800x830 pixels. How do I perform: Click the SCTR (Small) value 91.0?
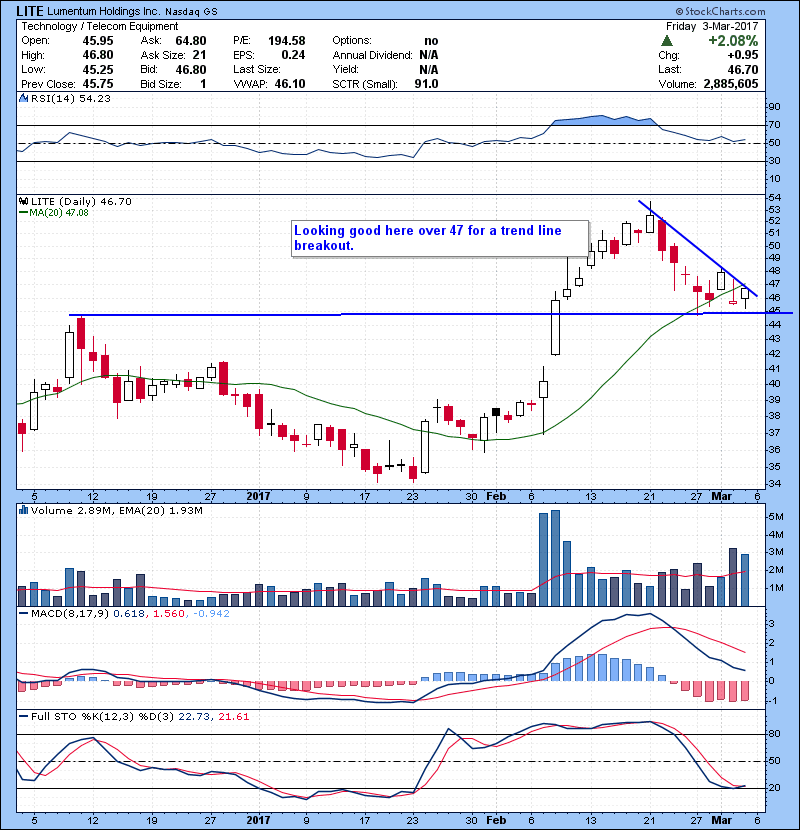[x=427, y=84]
